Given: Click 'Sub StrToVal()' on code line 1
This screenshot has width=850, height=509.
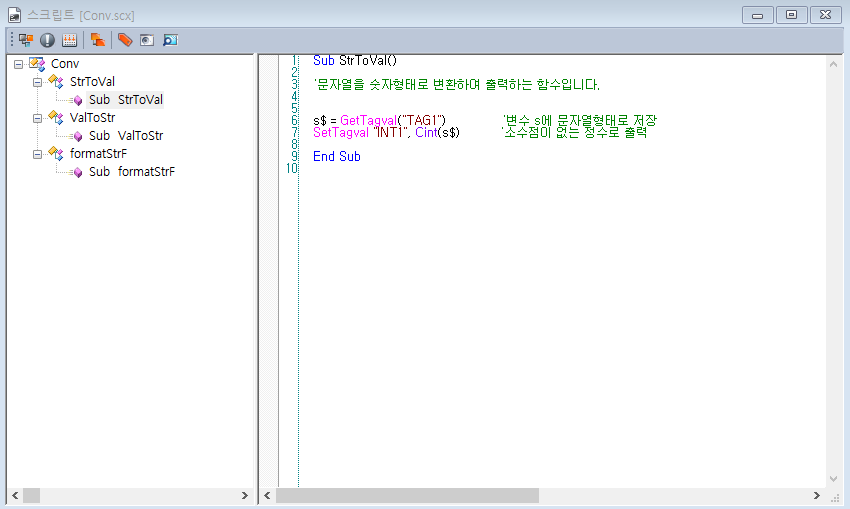Looking at the screenshot, I should 355,61.
